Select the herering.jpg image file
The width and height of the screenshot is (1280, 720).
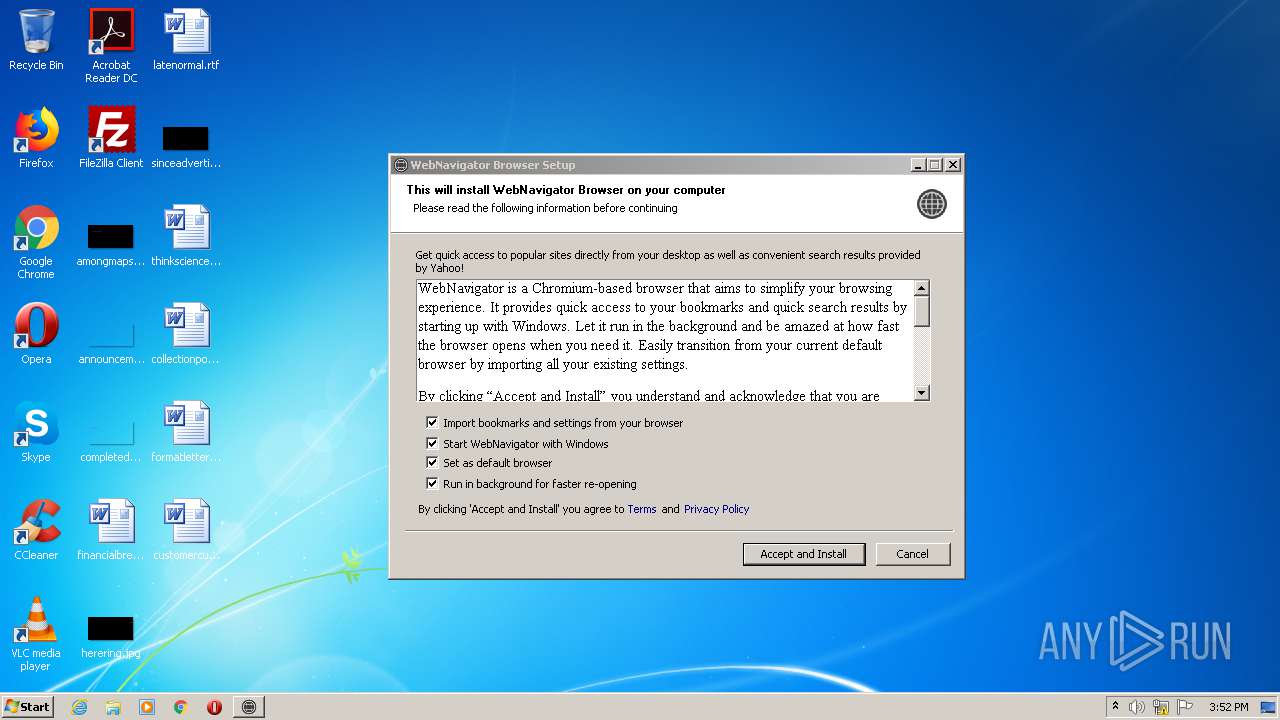111,637
